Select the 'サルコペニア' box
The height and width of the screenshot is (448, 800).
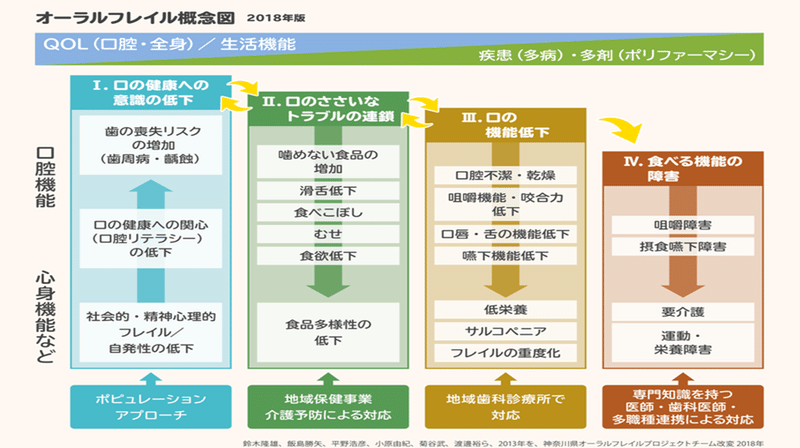coord(506,332)
